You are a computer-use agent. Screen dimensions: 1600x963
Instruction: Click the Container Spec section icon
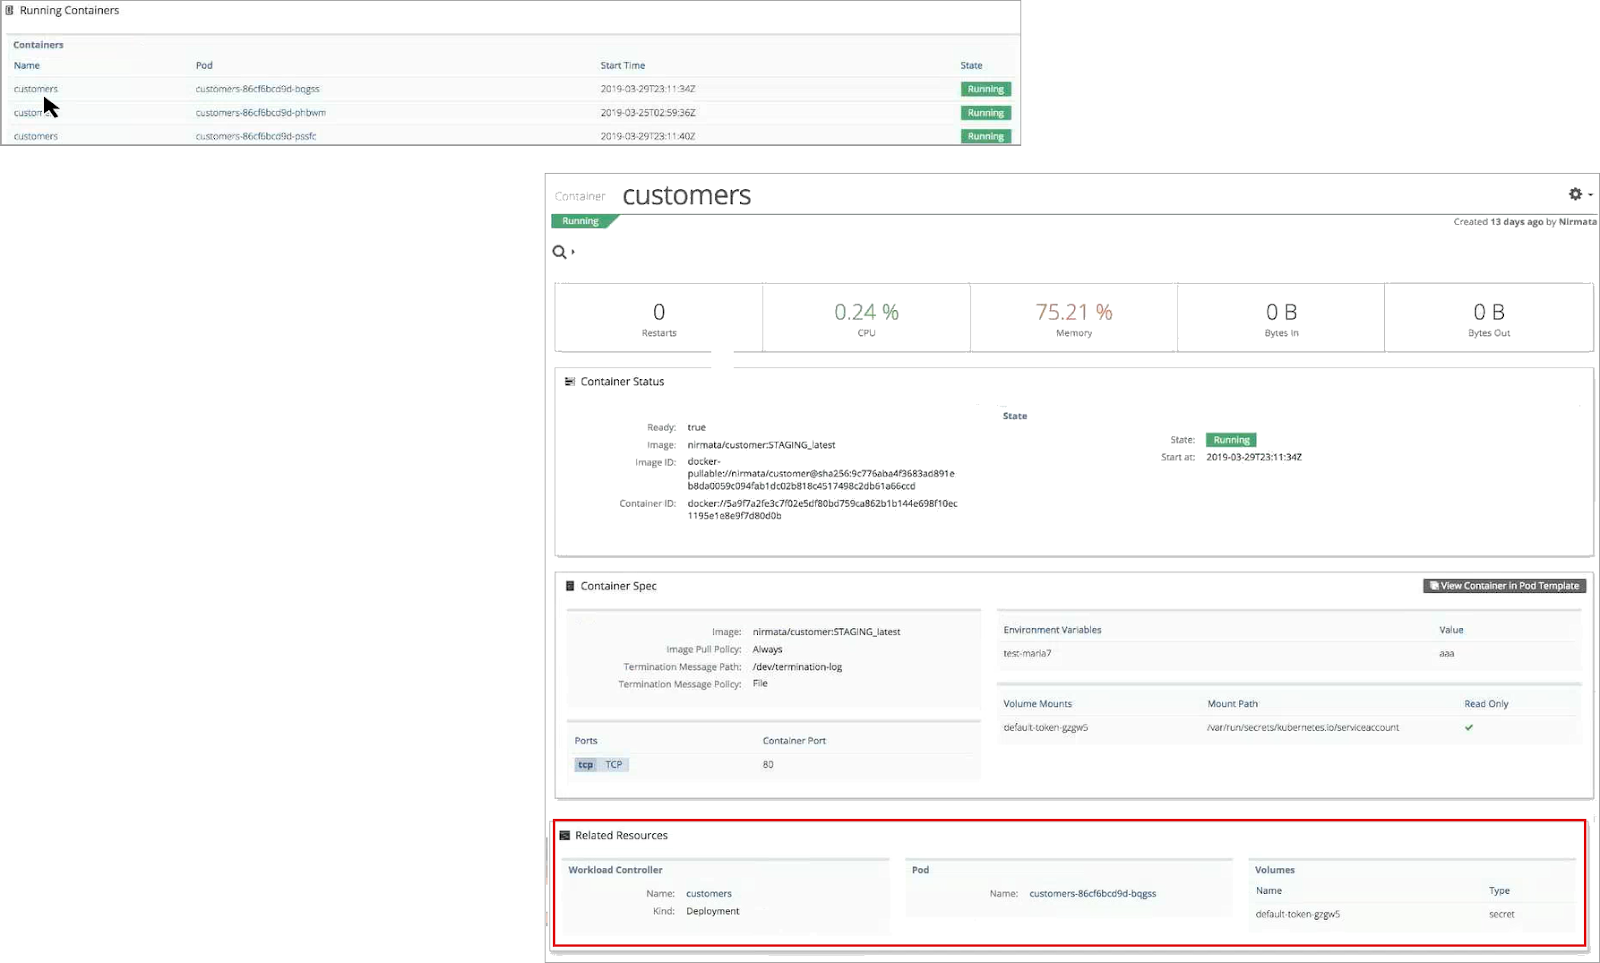point(570,586)
